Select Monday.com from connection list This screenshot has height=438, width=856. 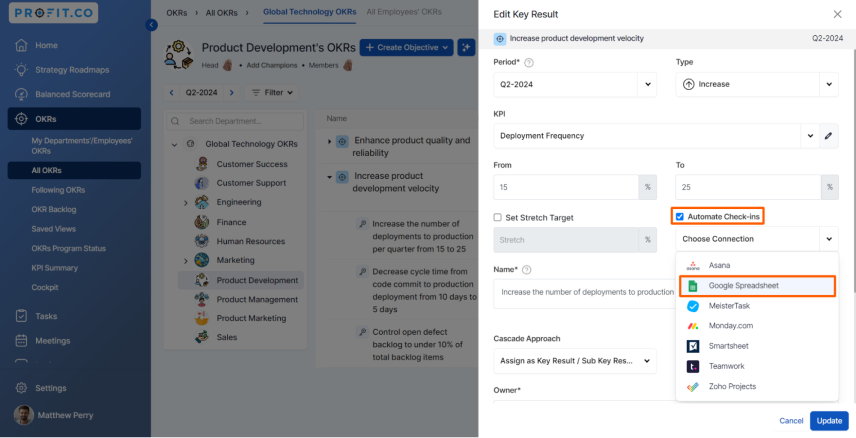757,326
